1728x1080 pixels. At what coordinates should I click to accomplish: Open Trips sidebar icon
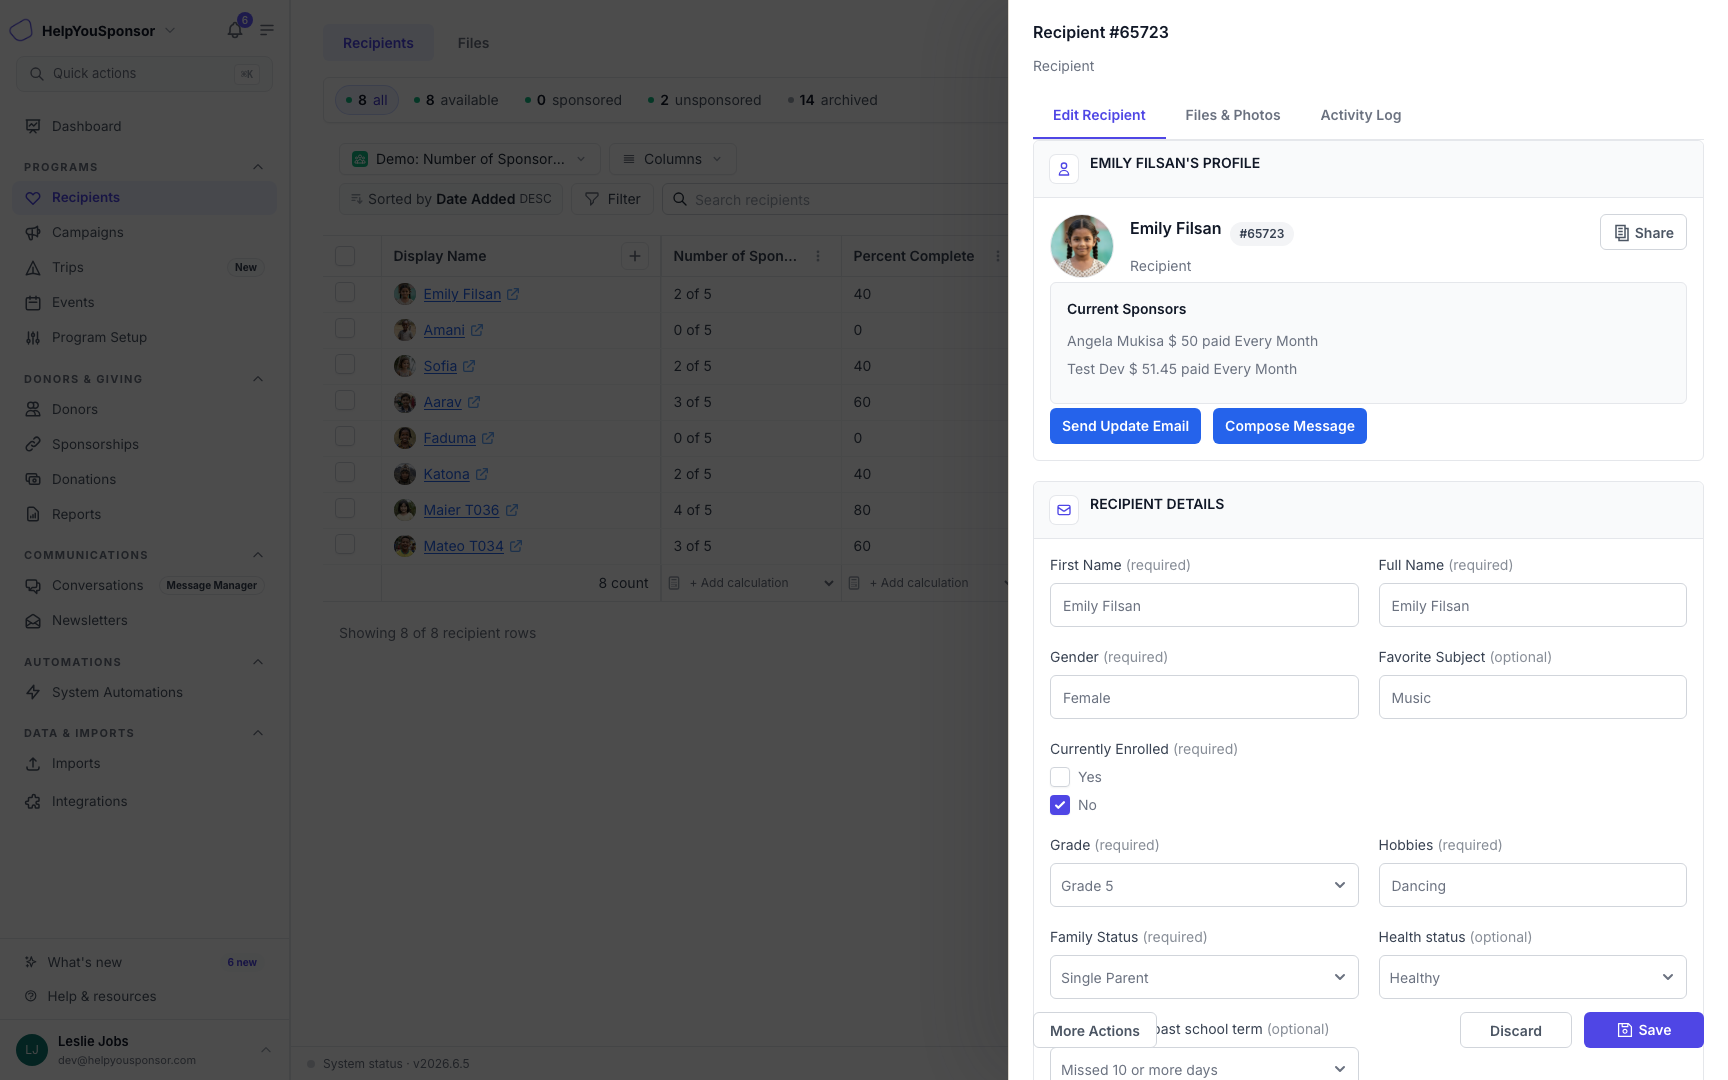(x=33, y=267)
